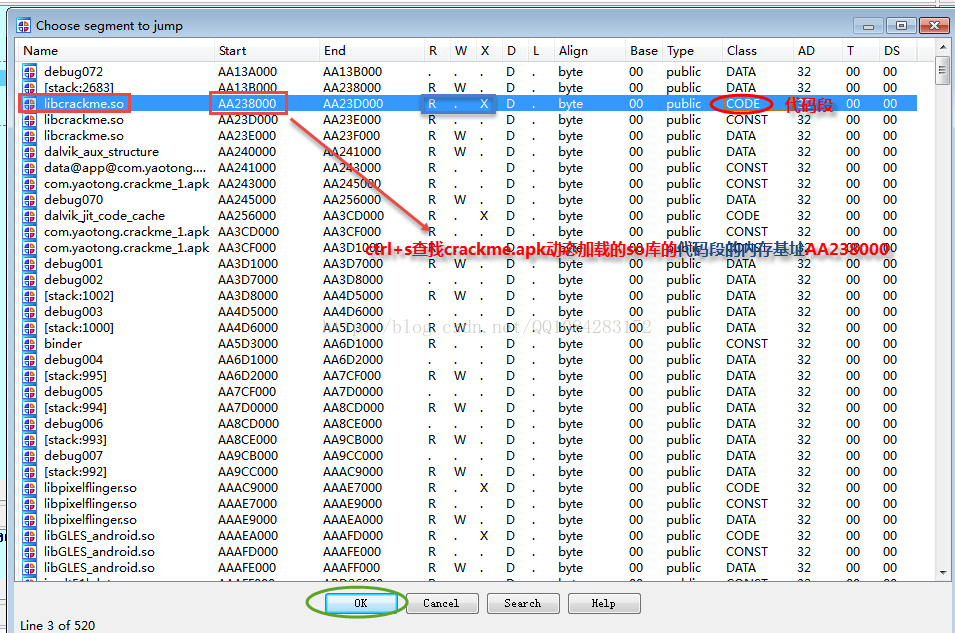Click the segment icon beside [stack:995]

point(29,376)
